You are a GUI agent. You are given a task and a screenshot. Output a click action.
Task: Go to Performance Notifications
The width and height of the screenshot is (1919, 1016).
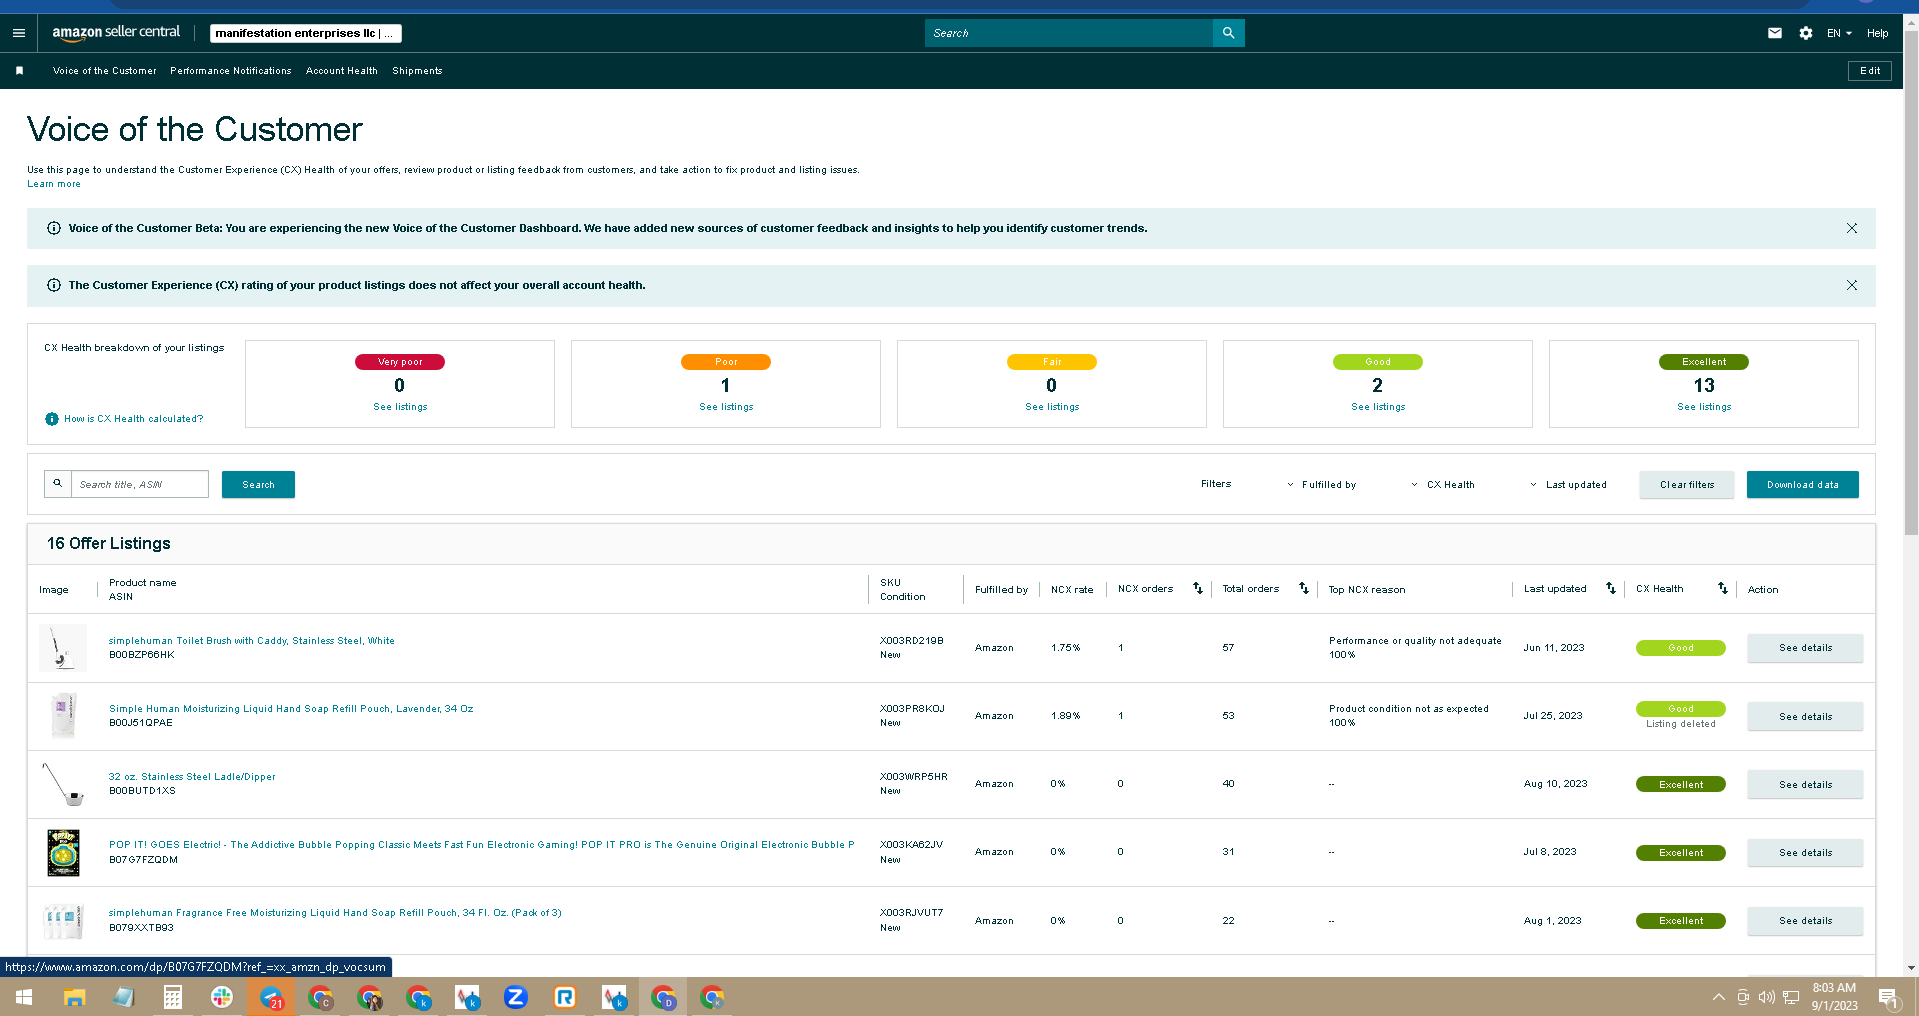(231, 71)
